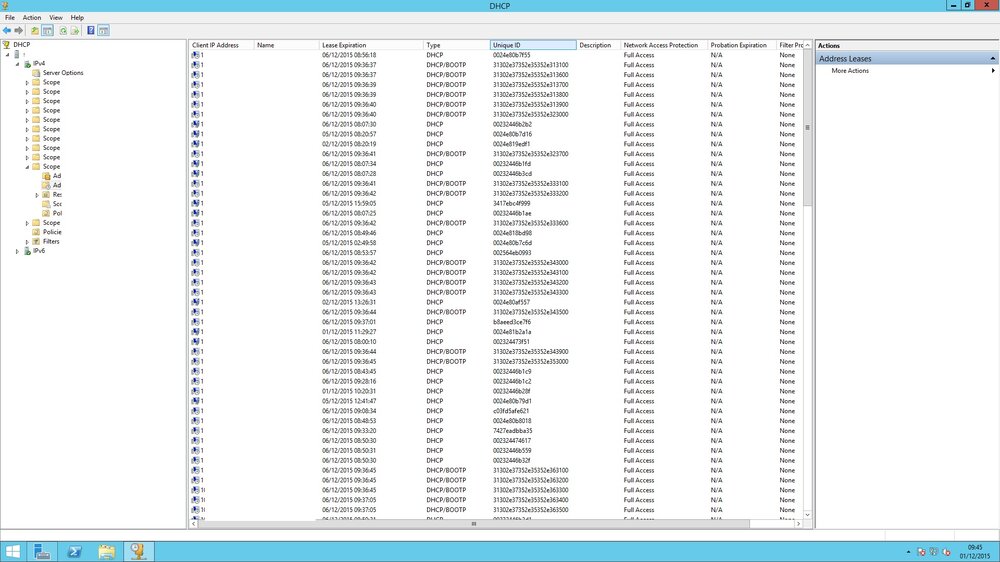The image size is (1000, 562).
Task: Click the Unique ID column header
Action: point(533,45)
